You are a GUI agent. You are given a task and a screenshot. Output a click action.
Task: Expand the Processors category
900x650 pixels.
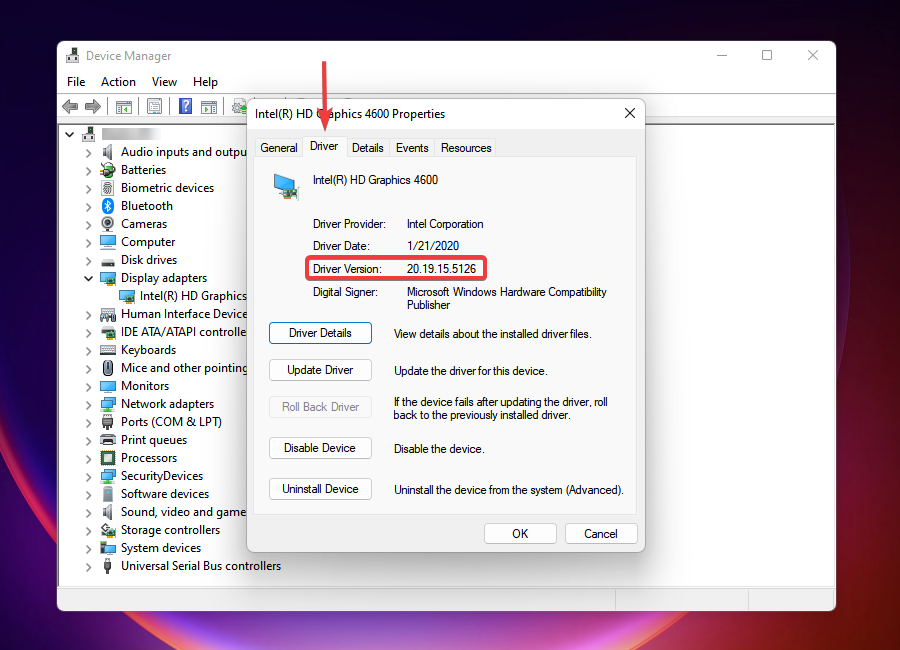[x=88, y=459]
